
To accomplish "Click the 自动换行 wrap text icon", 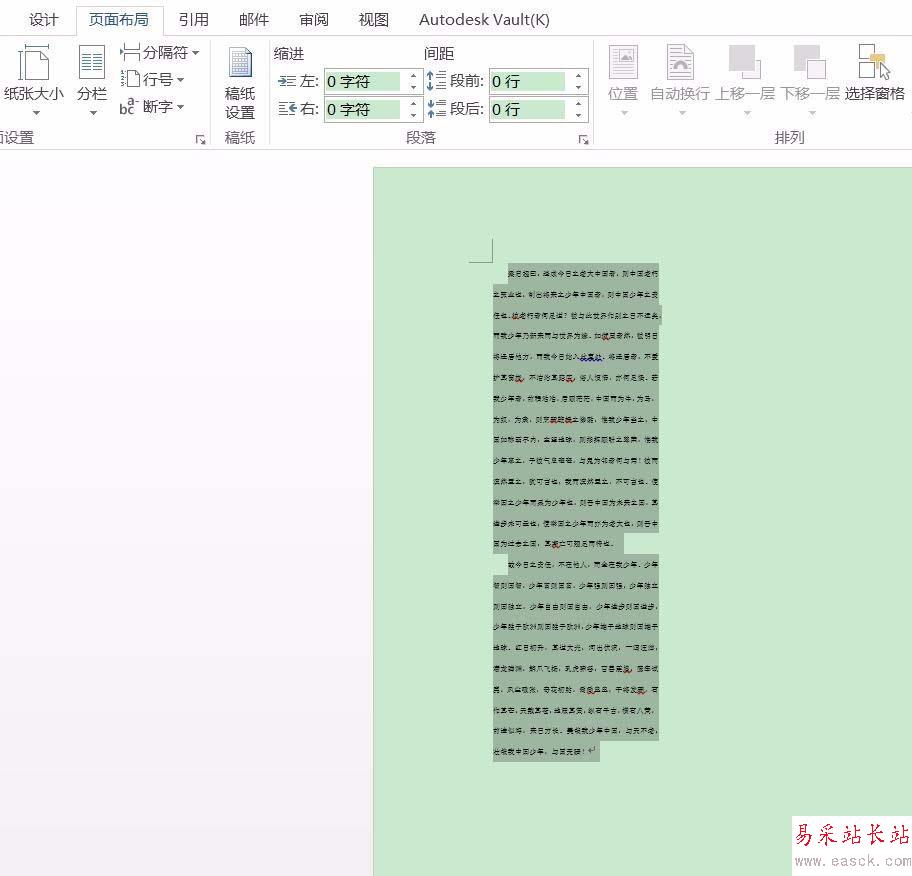I will 680,62.
